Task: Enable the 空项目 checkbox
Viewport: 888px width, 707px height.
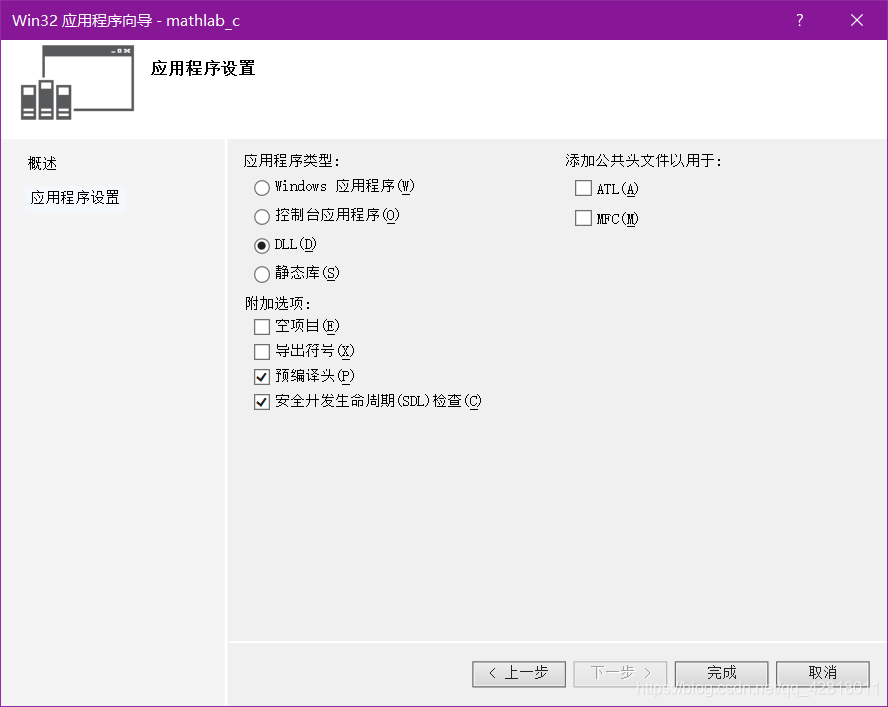Action: click(x=261, y=325)
